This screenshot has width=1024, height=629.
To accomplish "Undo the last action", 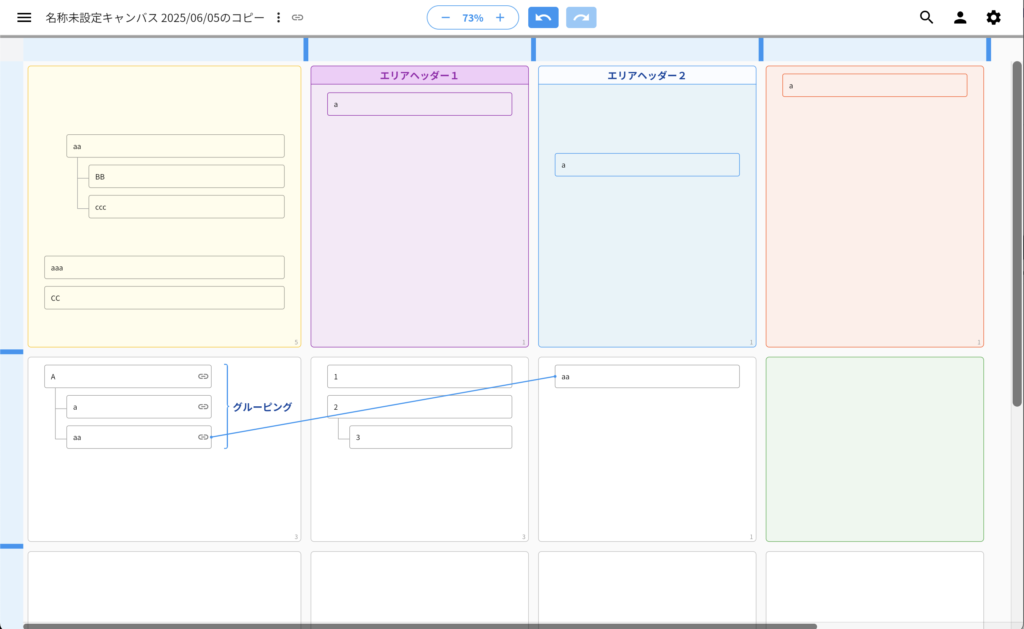I will click(x=543, y=18).
